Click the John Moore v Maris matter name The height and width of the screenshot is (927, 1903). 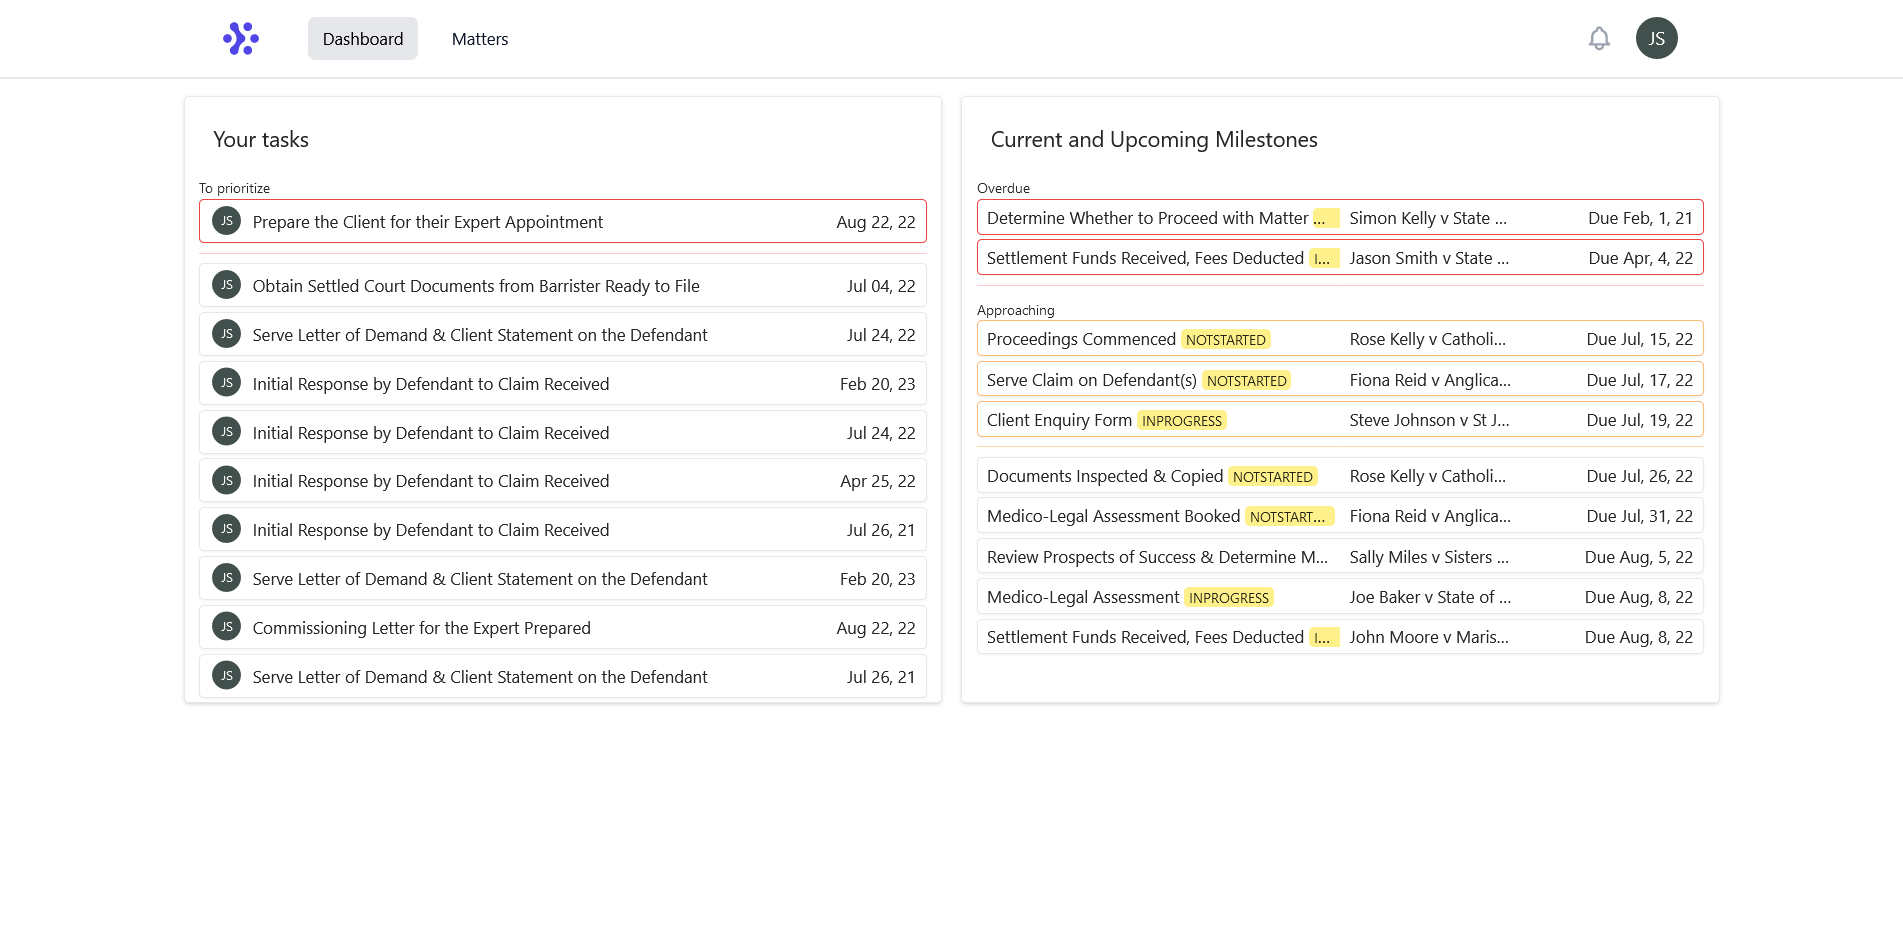(1428, 637)
